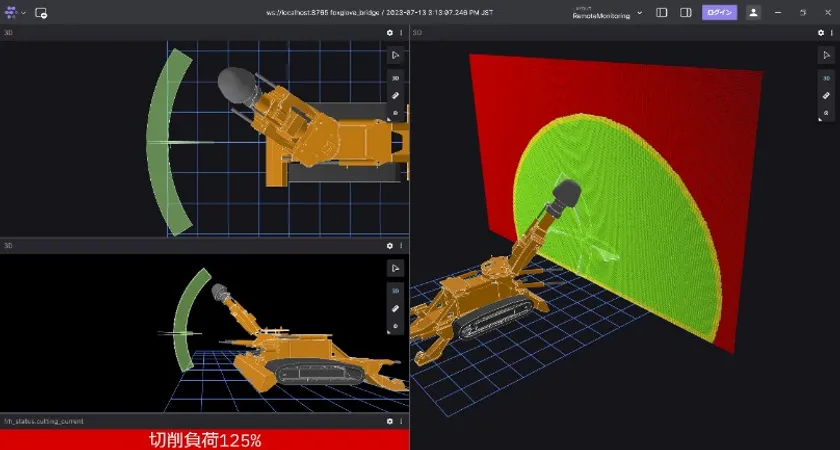Image resolution: width=840 pixels, height=450 pixels.
Task: Toggle 3D camera mode in top-left panel
Action: [x=395, y=77]
